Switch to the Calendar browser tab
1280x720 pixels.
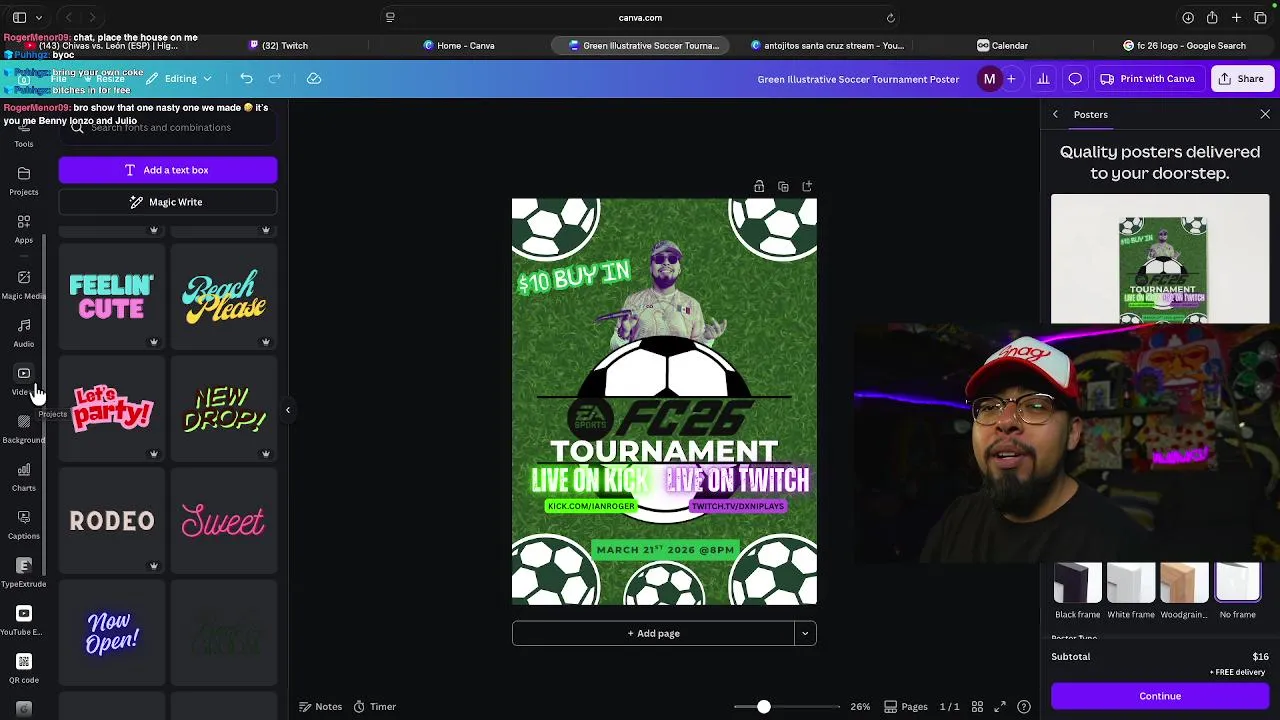1003,45
